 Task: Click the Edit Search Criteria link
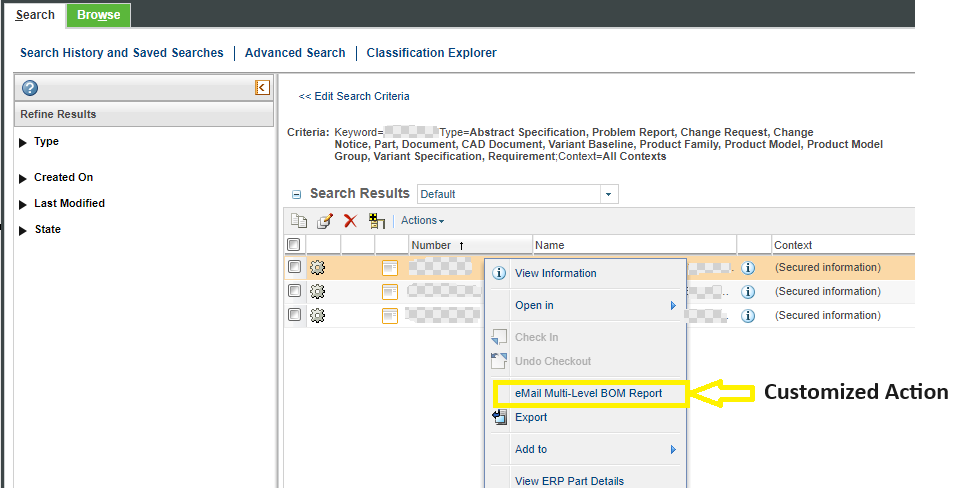pos(354,97)
